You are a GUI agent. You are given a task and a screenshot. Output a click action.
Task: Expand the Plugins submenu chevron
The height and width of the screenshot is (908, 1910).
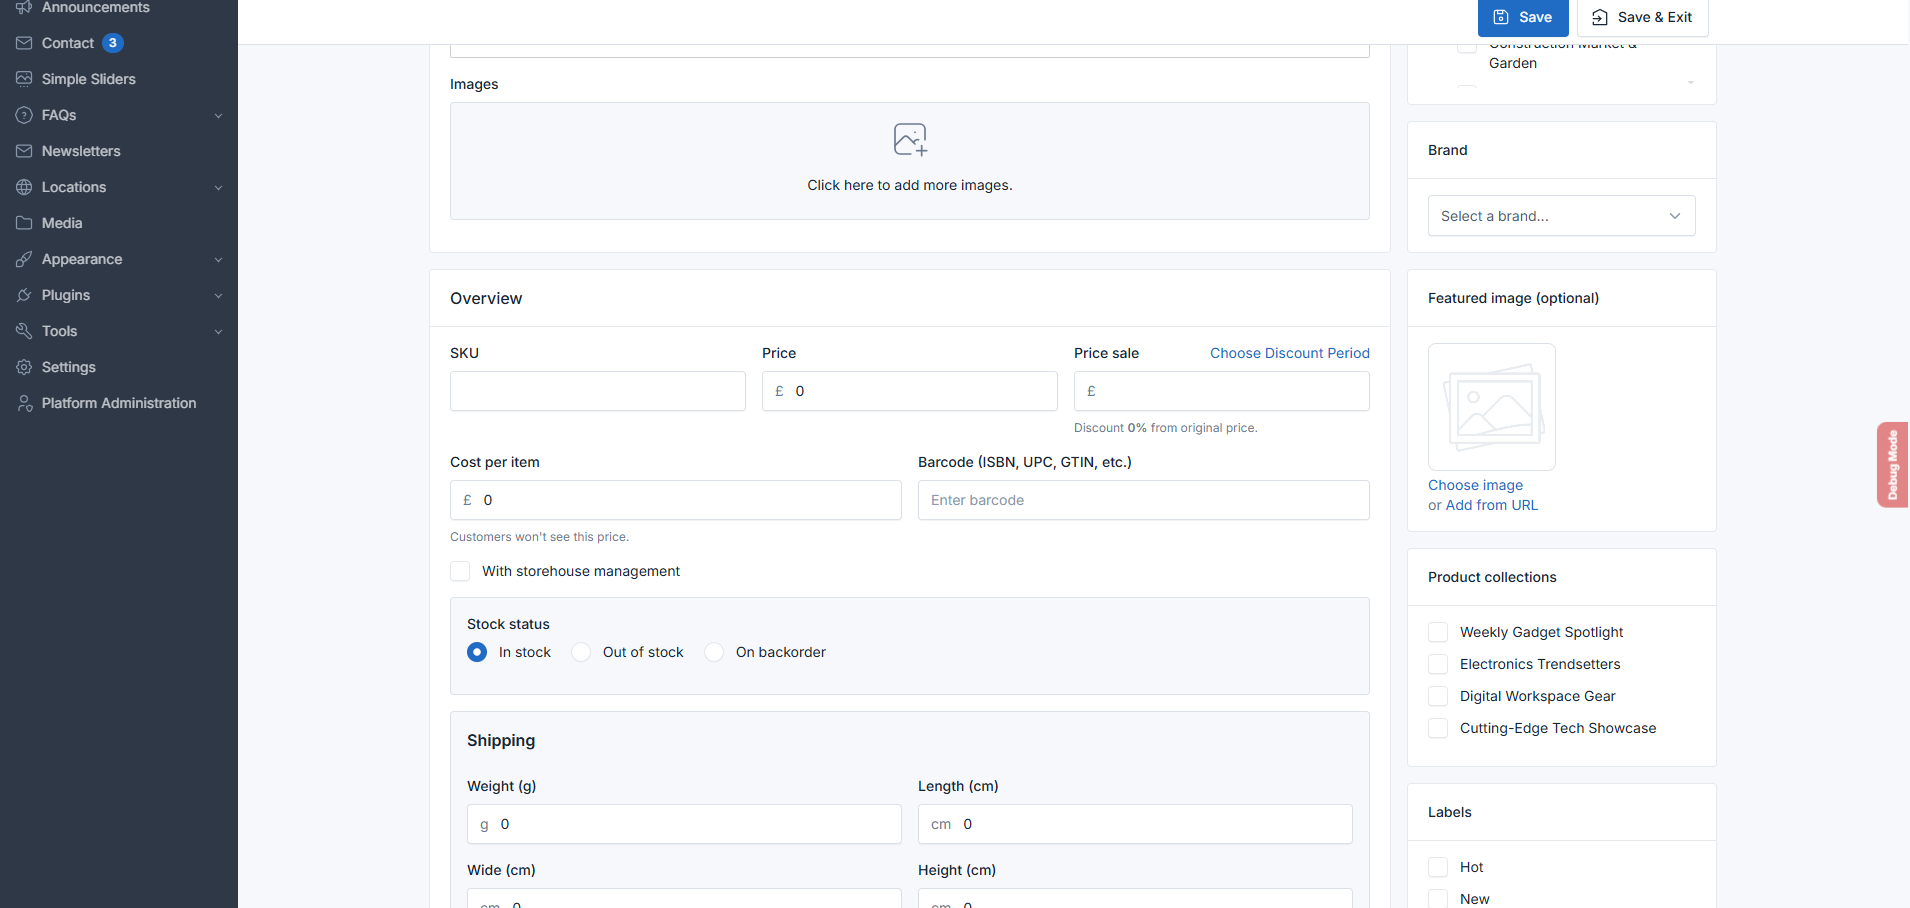[x=218, y=296]
